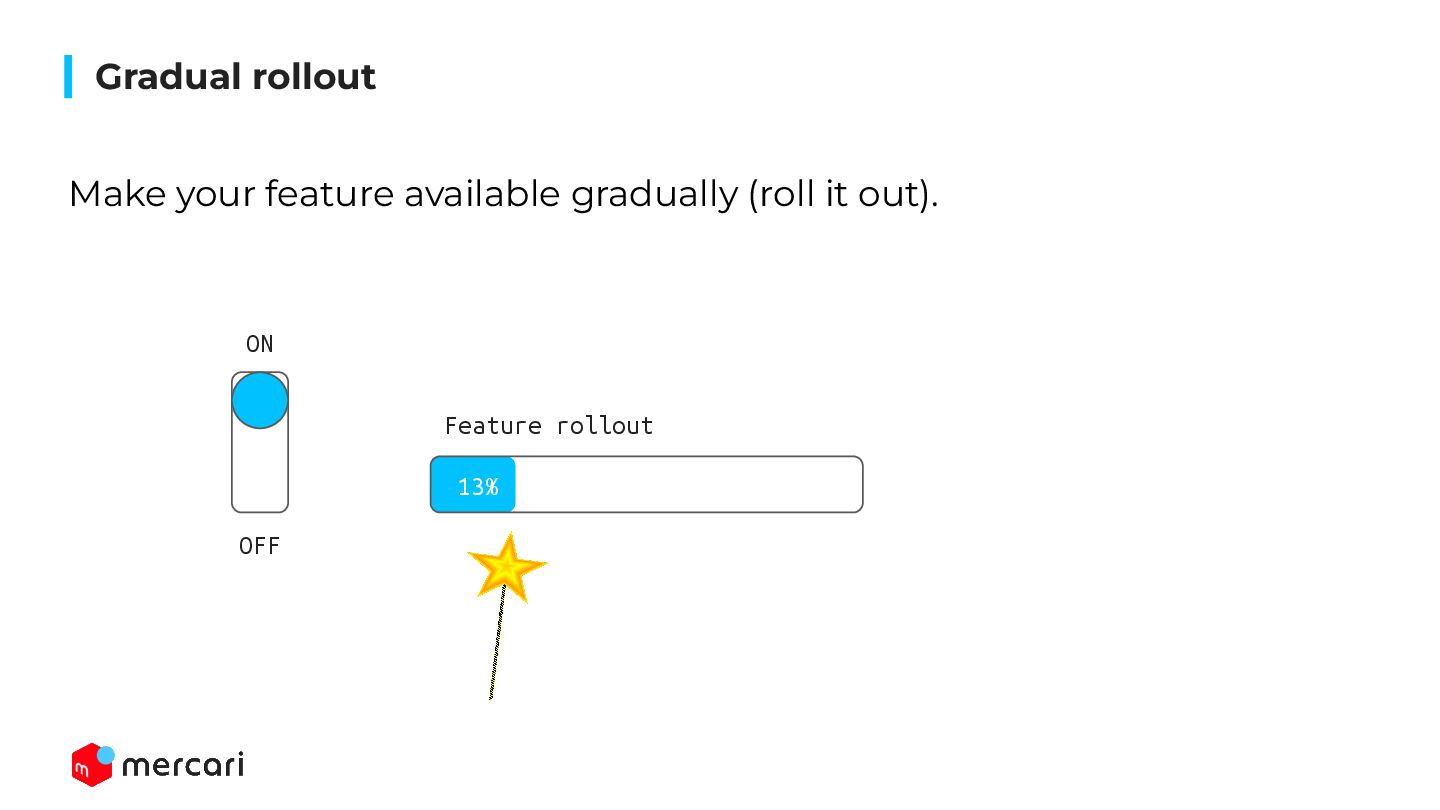Click the empty lower part of the ON/OFF switch
Screen dimensions: 1440x810
coord(260,470)
